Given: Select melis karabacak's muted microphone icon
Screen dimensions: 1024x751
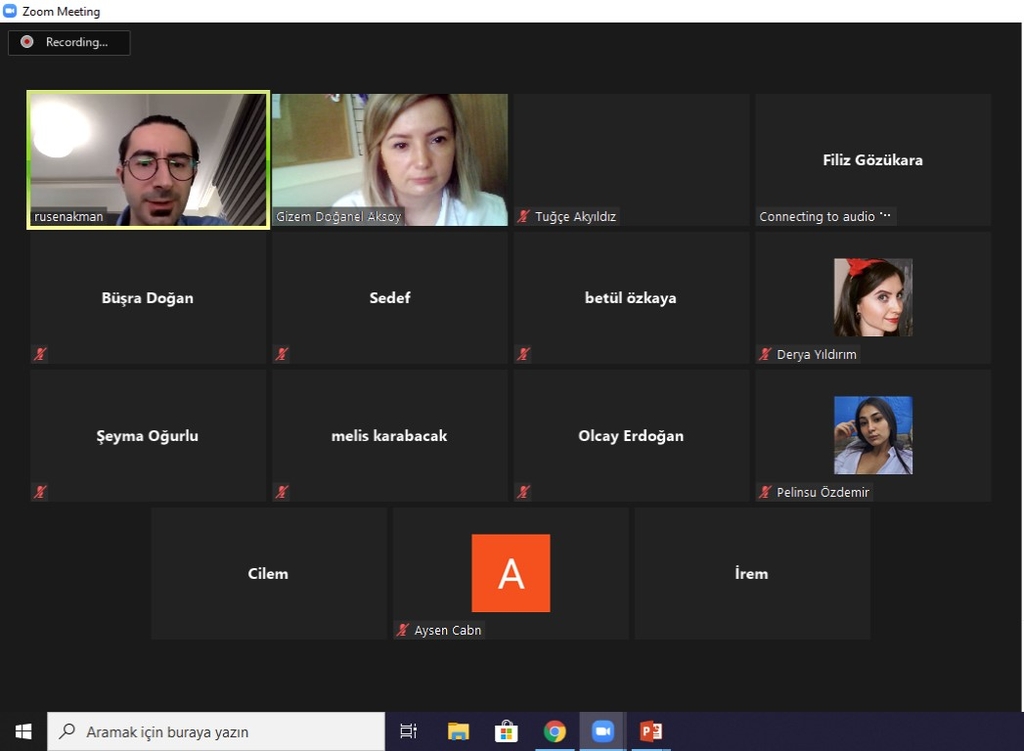Looking at the screenshot, I should [x=282, y=492].
